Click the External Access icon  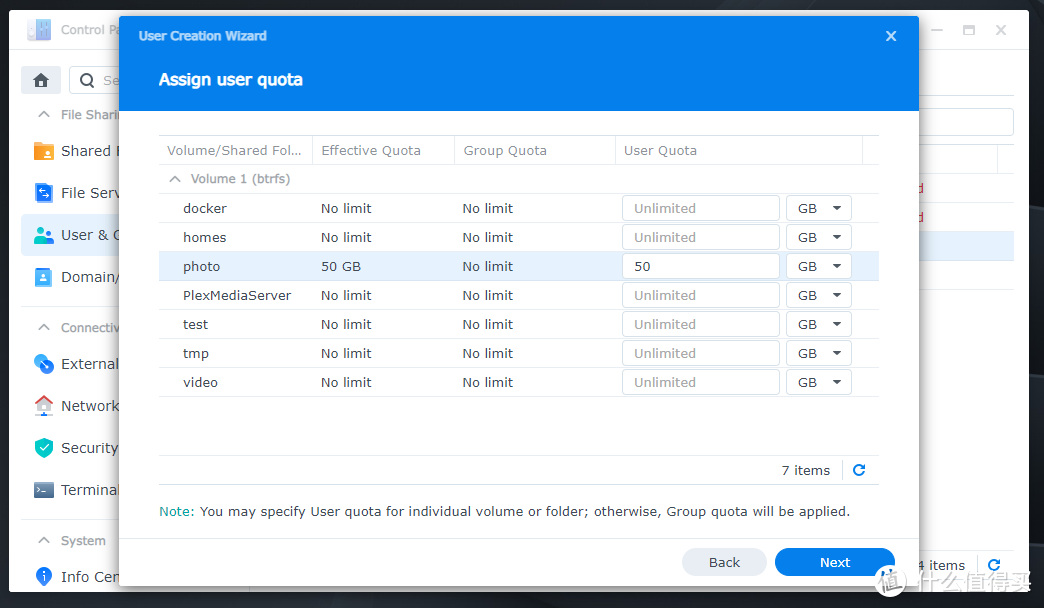44,364
